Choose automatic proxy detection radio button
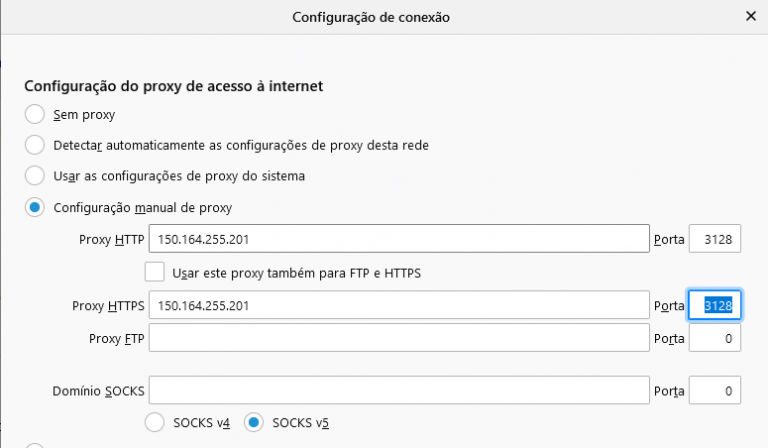Screen dimensions: 768x448 [x=35, y=145]
